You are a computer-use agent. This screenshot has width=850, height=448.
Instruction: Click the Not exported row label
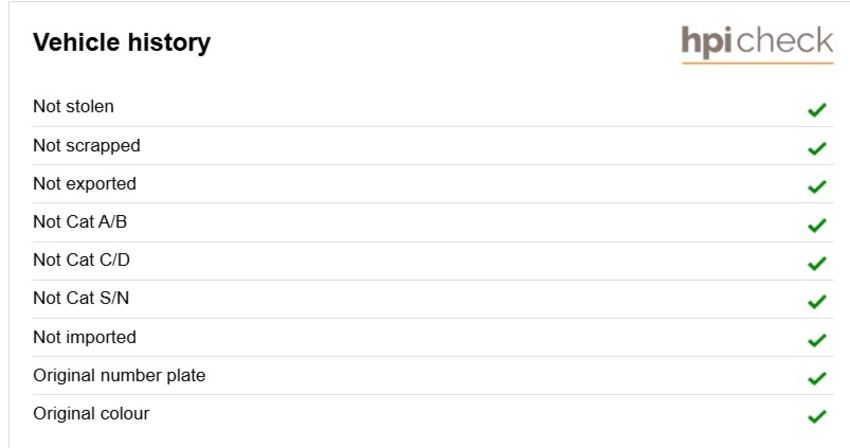[85, 184]
